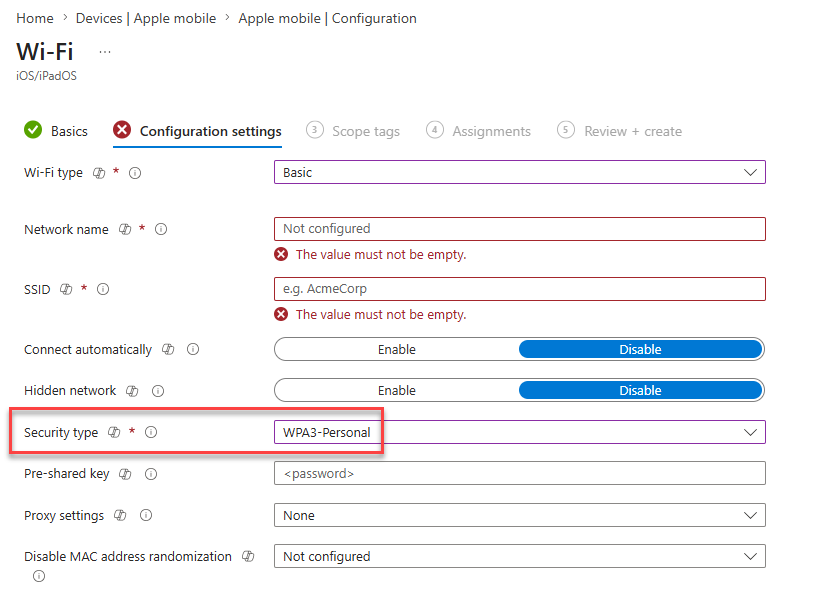Expand the Proxy settings dropdown showing None
836x593 pixels.
coord(520,515)
